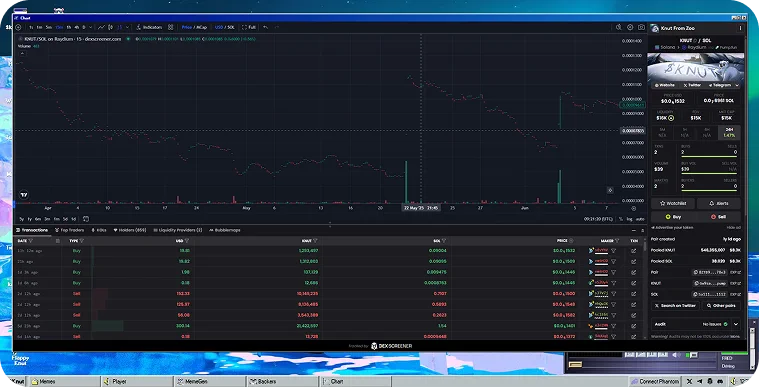
Task: Toggle Price / MCap chart mode
Action: [x=194, y=28]
